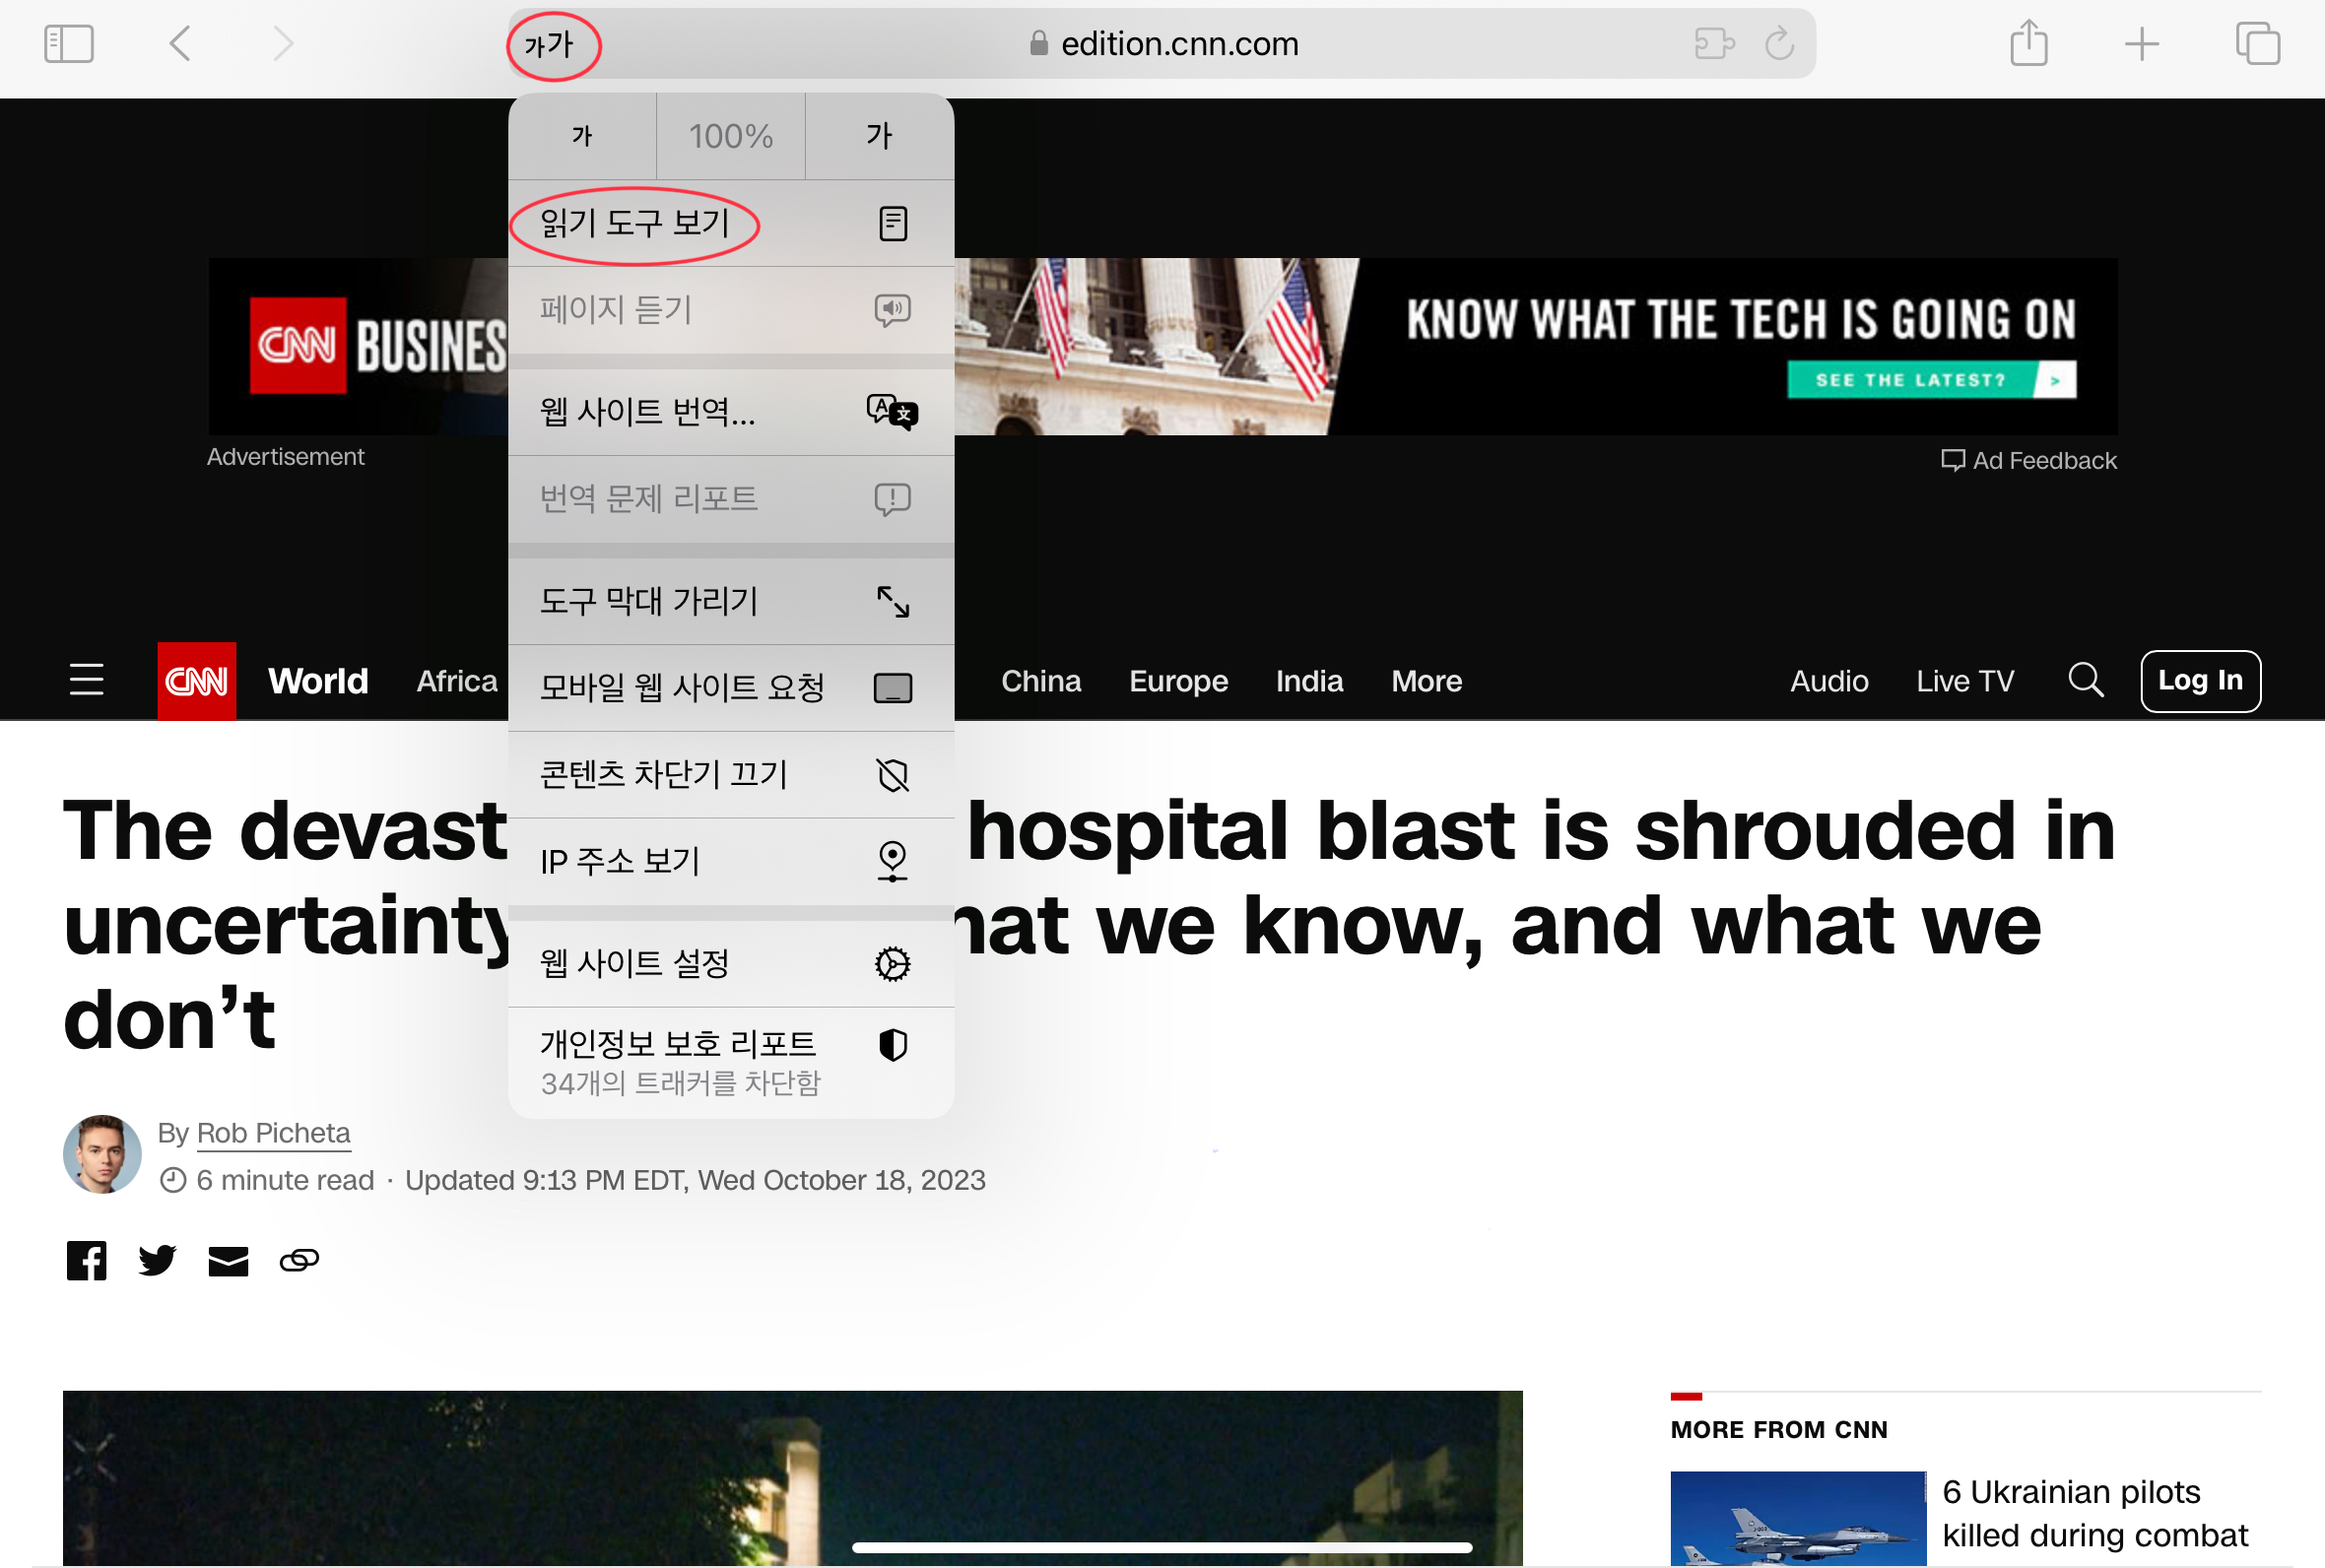Click the extensions puzzle icon in address bar

click(x=1714, y=44)
